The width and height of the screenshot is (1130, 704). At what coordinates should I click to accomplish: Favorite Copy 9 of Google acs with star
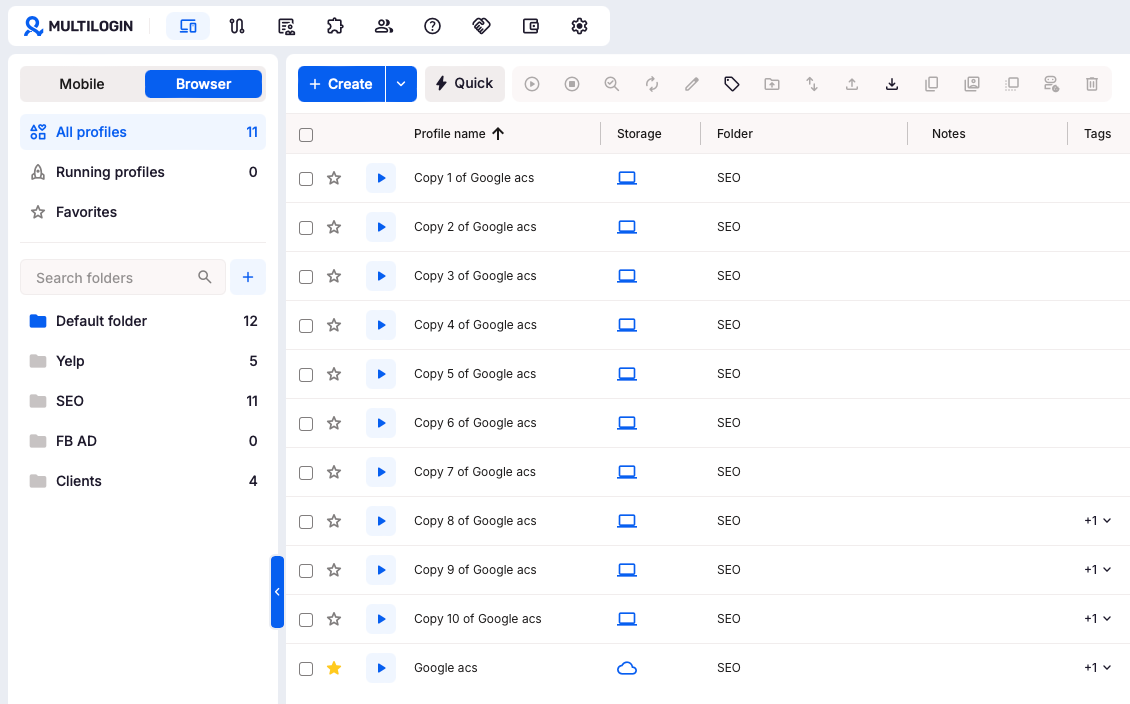[x=334, y=570]
